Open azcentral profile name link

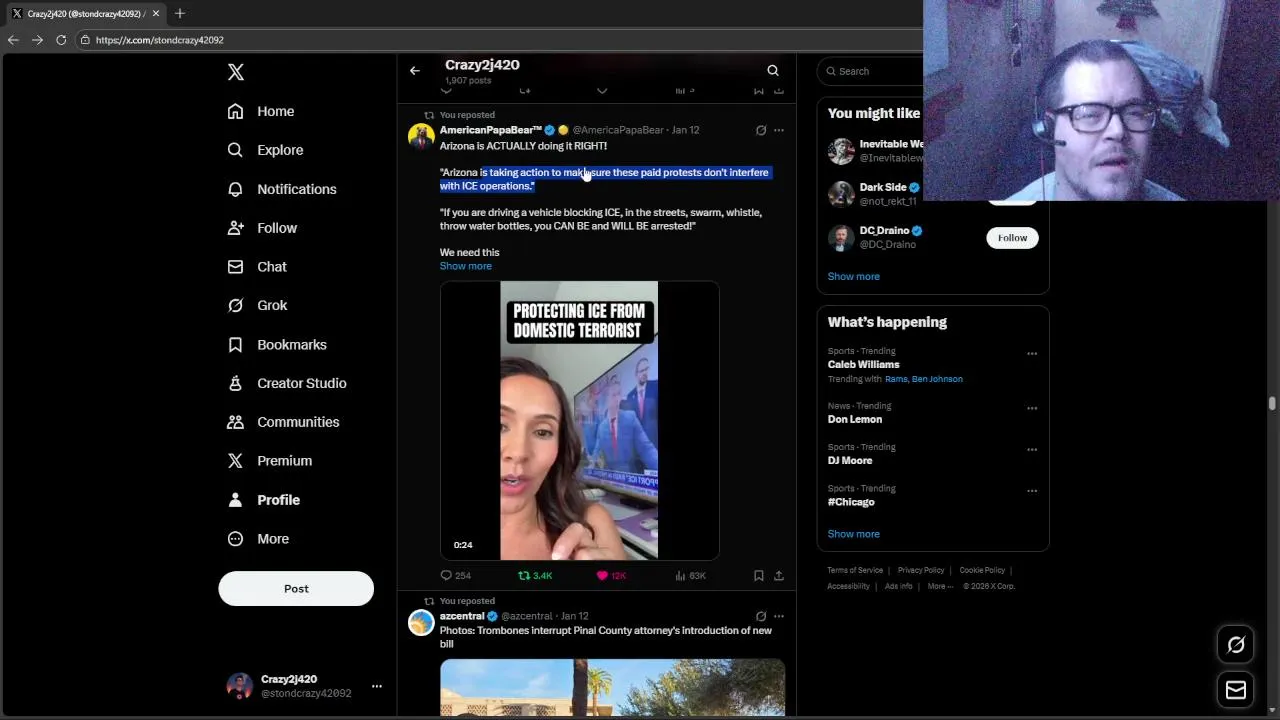click(x=462, y=616)
